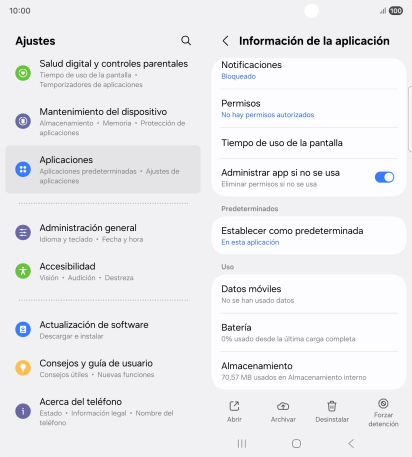The width and height of the screenshot is (412, 457).
Task: Open Mantenimiento del dispositivo
Action: tap(103, 121)
